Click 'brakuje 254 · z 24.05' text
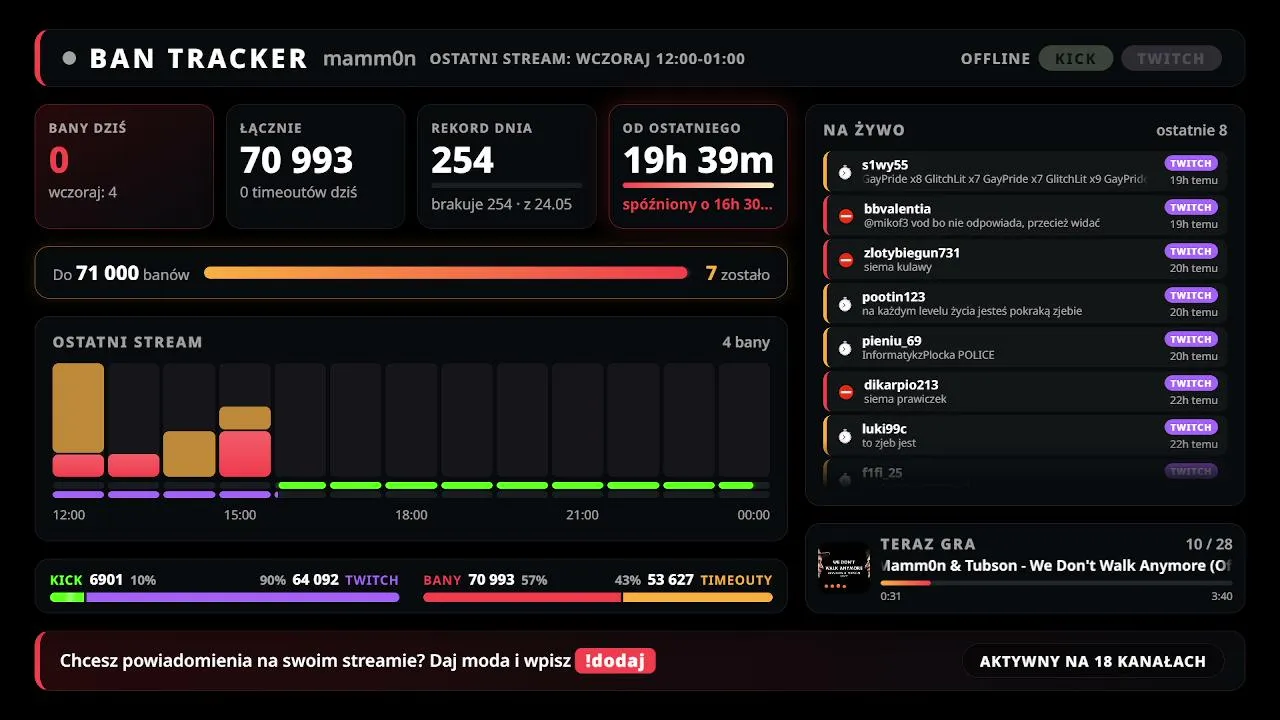The image size is (1280, 720). click(x=501, y=204)
